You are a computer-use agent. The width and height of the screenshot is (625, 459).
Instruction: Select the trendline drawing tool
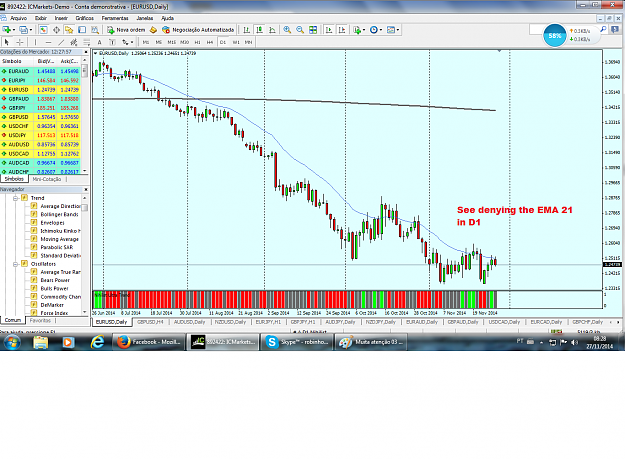coord(61,42)
